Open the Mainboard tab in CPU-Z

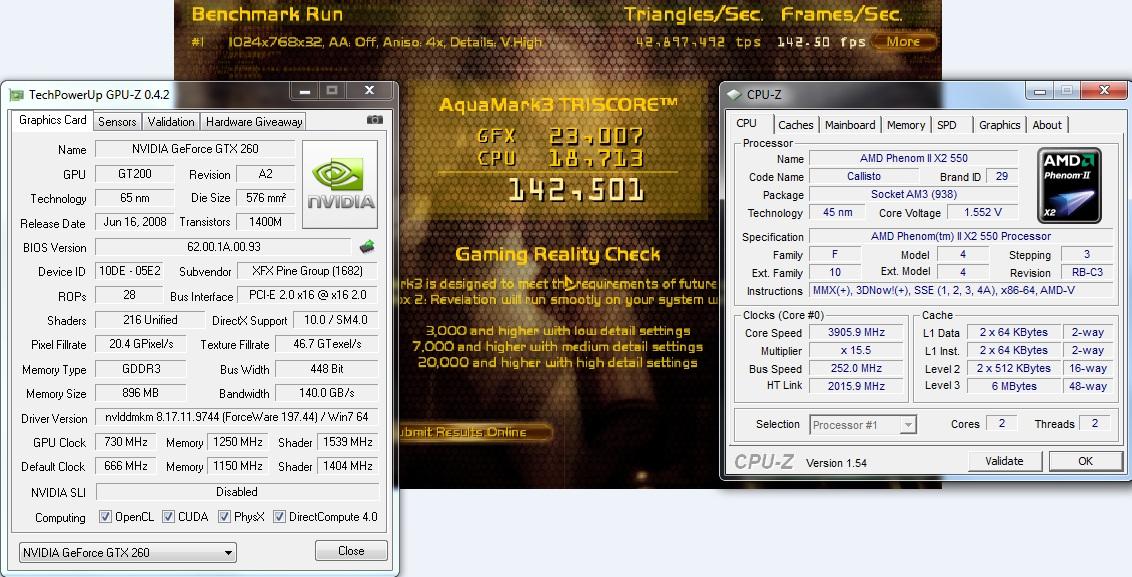click(850, 125)
